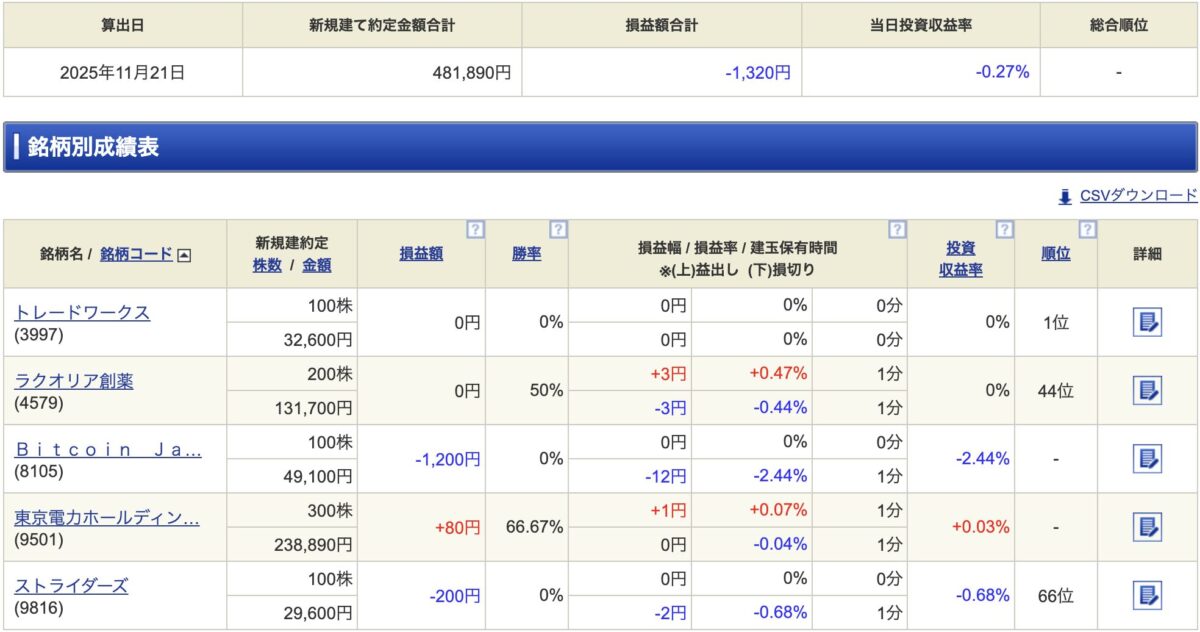Toggle sort arrow beside 銘柄コード
This screenshot has height=632, width=1200.
[184, 255]
